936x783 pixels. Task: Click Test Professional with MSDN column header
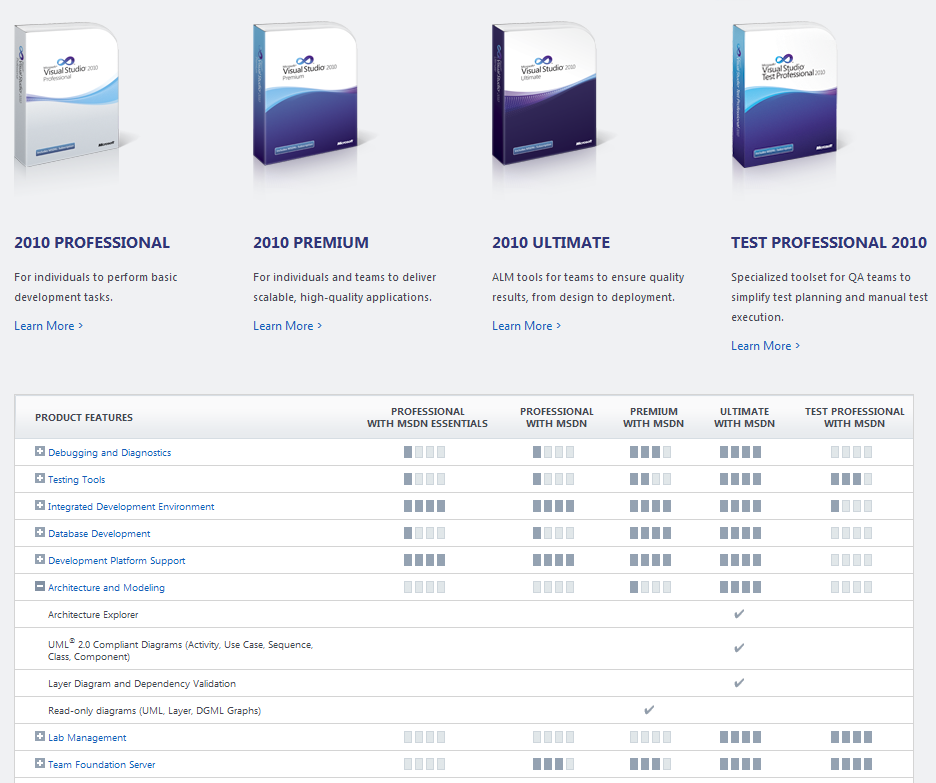(854, 418)
